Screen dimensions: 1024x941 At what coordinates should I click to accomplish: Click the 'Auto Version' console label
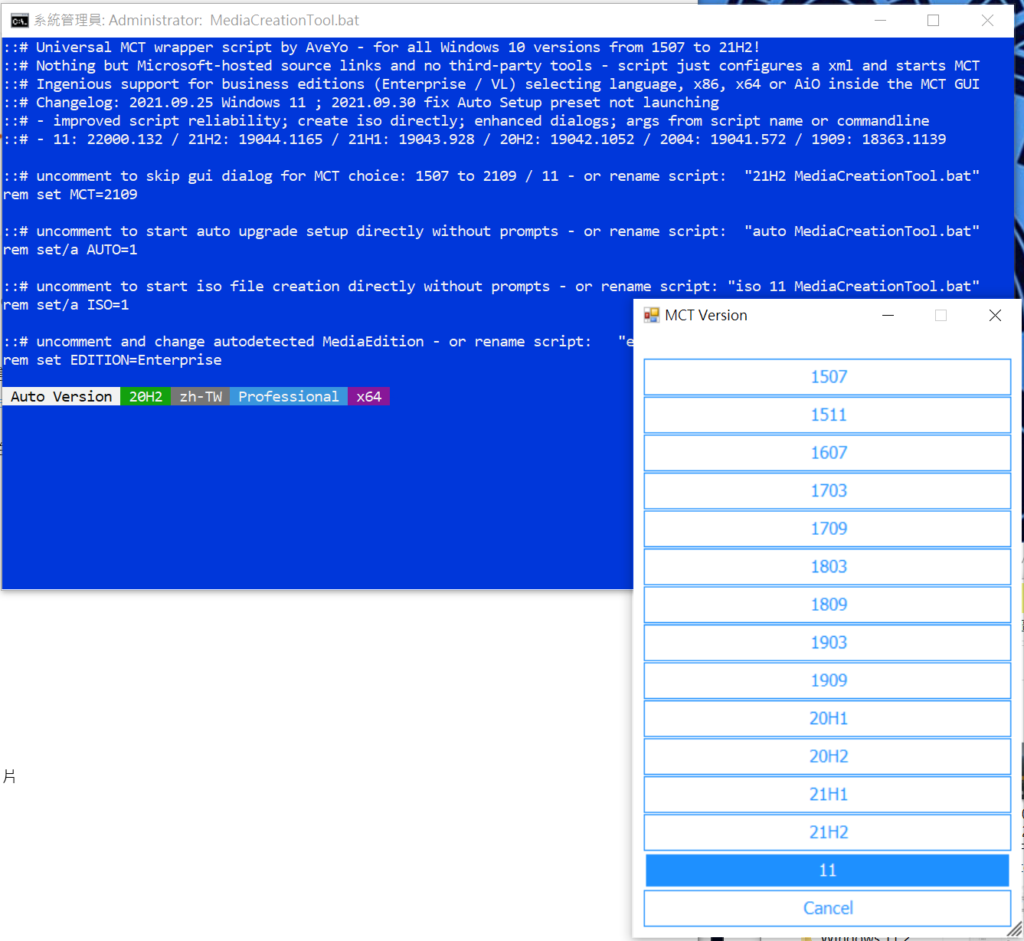(61, 396)
